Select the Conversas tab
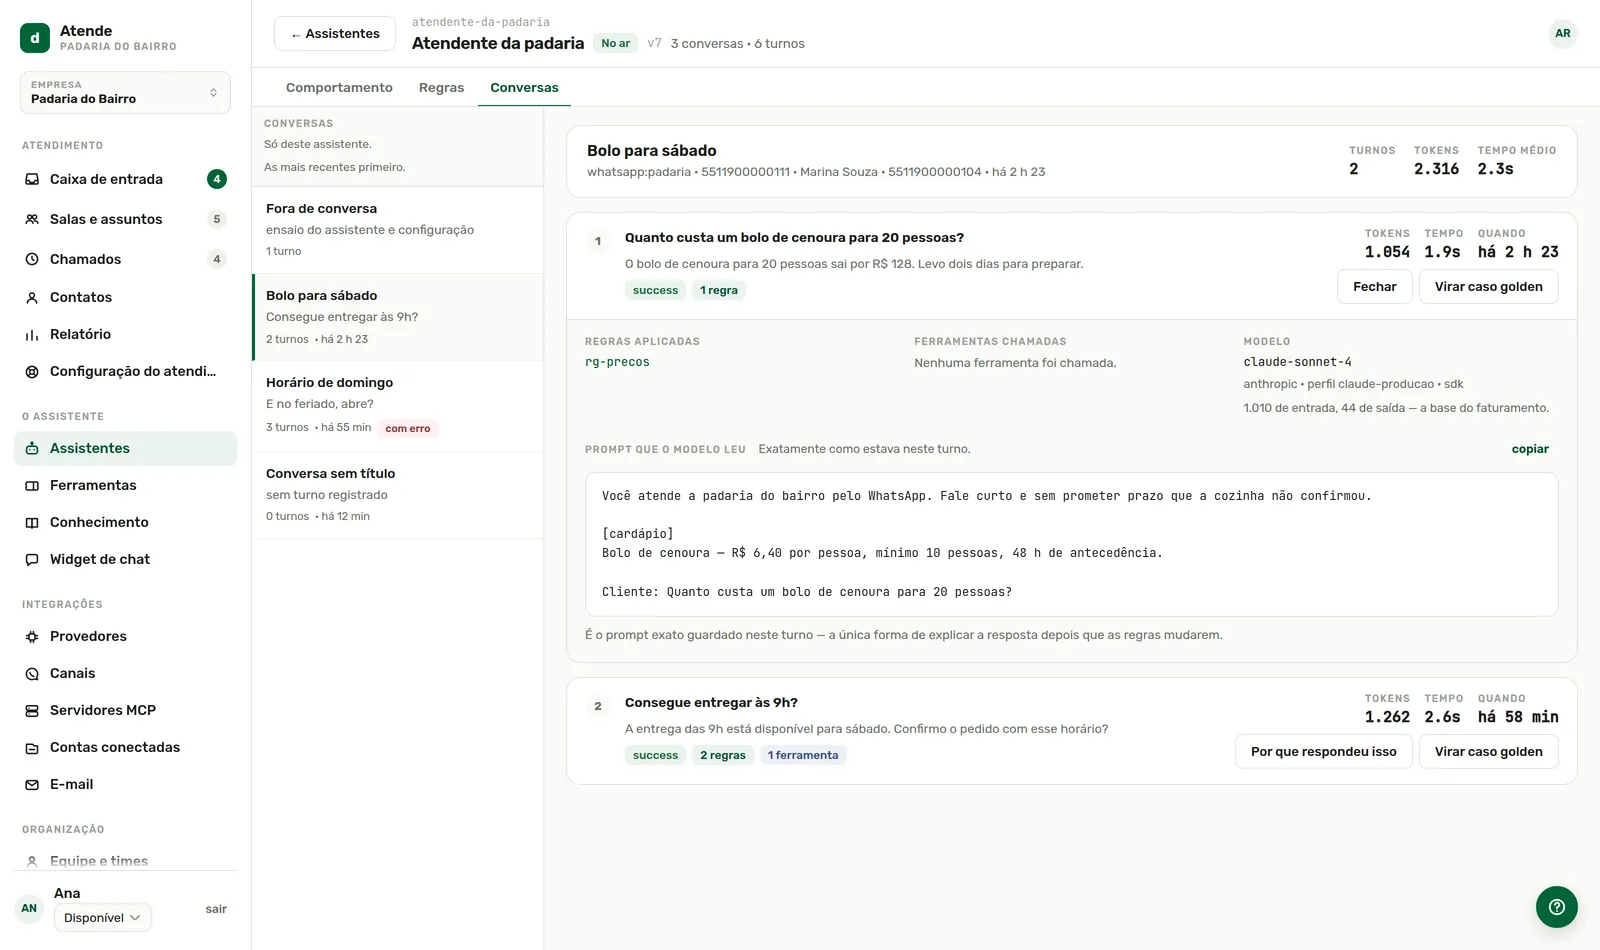The height and width of the screenshot is (950, 1600). [524, 87]
